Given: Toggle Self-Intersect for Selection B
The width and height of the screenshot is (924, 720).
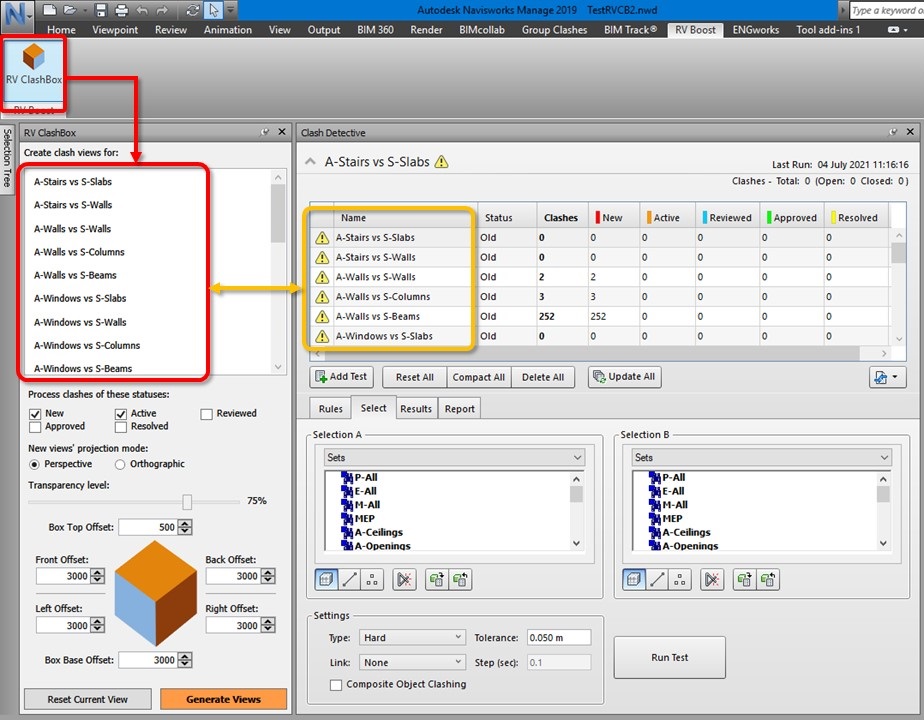Looking at the screenshot, I should [712, 580].
